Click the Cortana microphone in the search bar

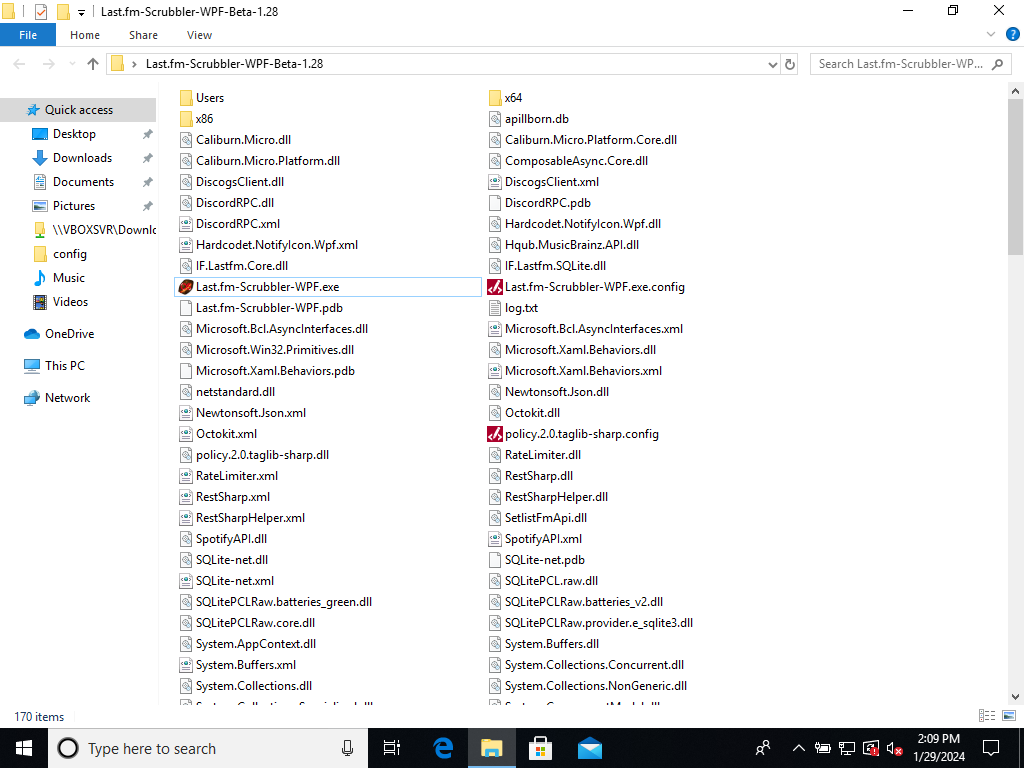(x=347, y=748)
